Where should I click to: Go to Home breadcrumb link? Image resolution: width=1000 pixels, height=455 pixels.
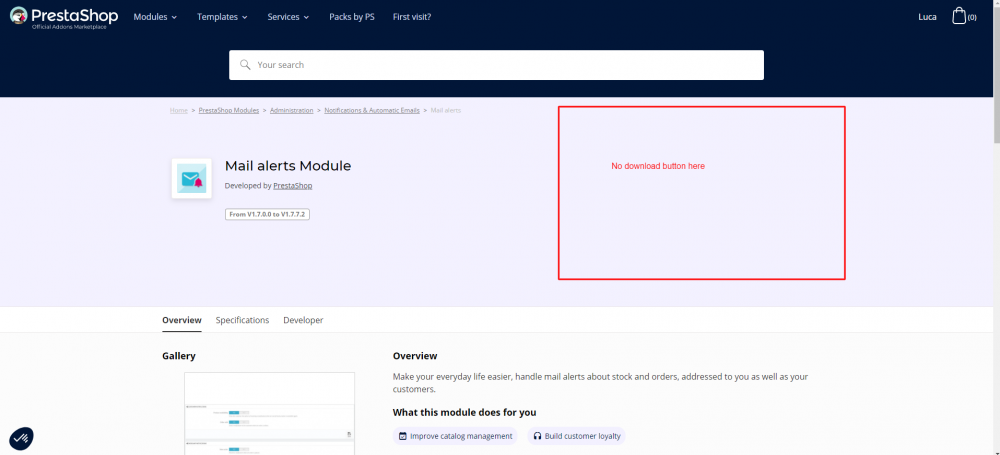pos(179,110)
